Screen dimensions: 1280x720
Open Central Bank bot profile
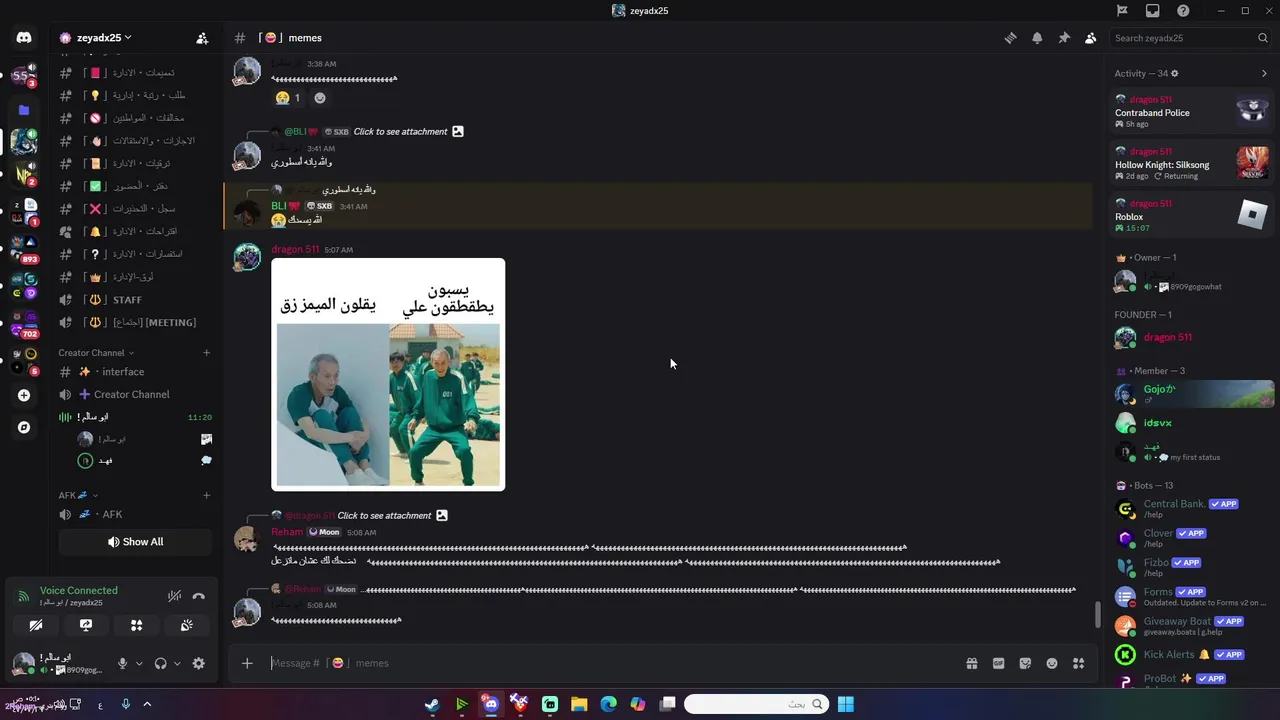pos(1192,508)
